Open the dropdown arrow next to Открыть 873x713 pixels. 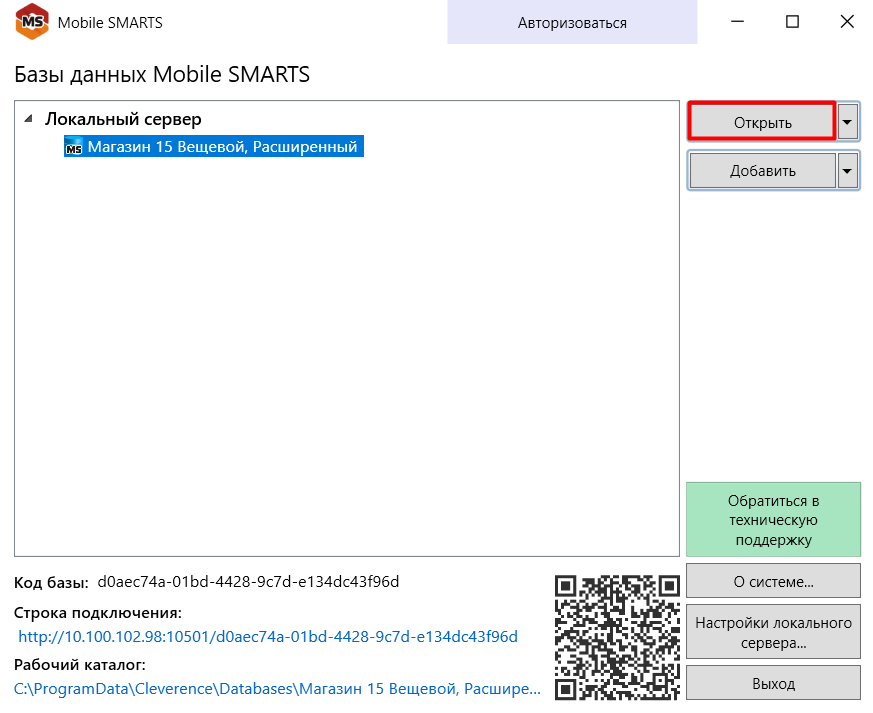[848, 122]
